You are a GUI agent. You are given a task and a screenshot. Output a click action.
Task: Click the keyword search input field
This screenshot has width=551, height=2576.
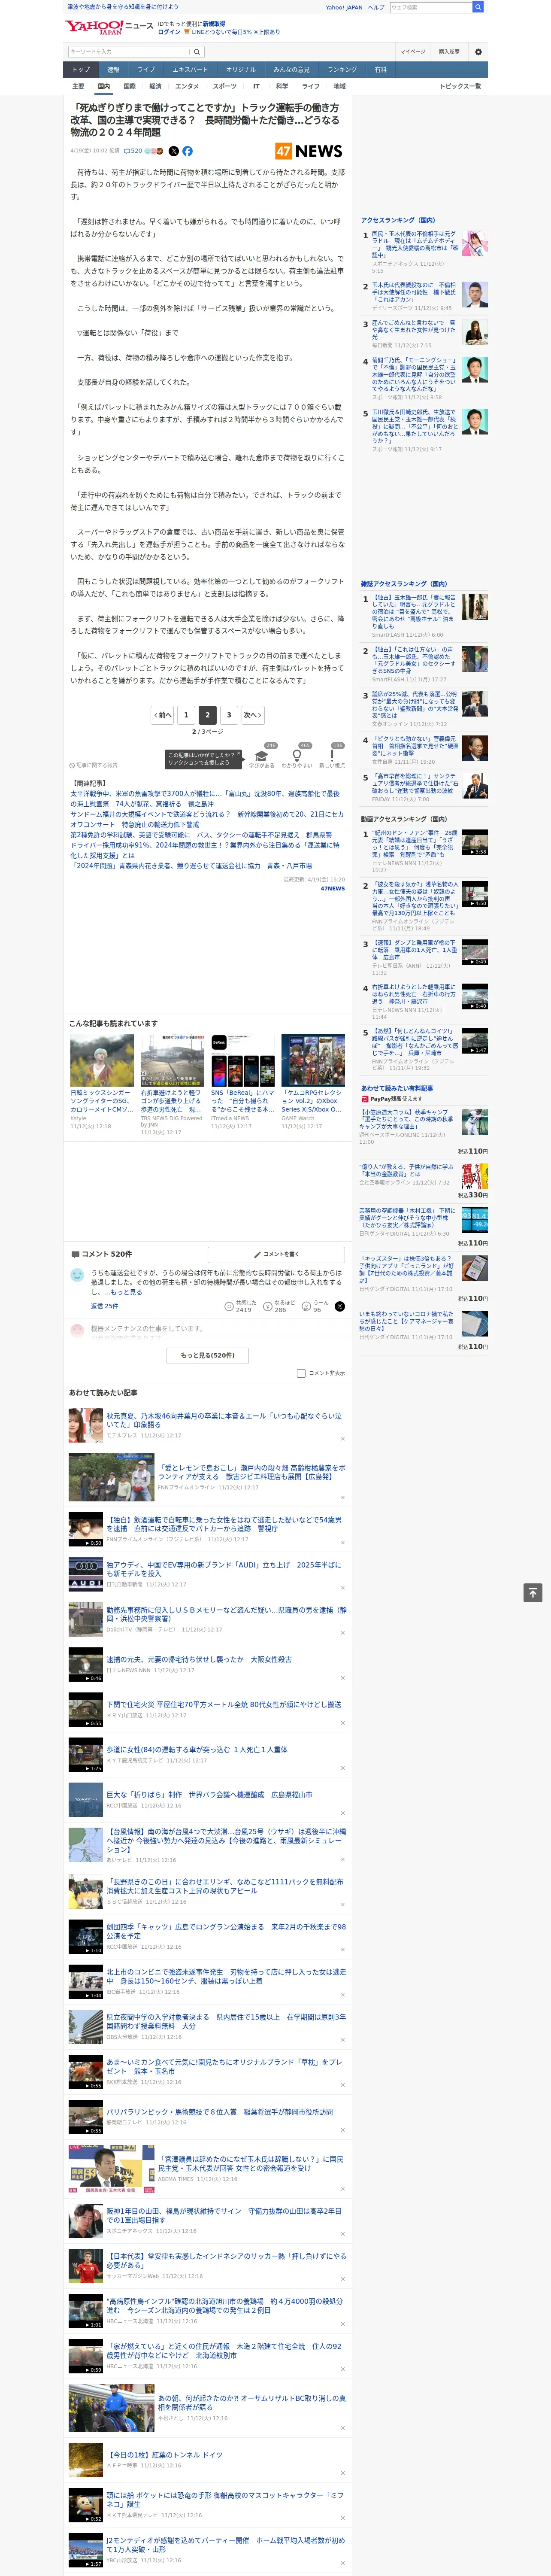(128, 52)
